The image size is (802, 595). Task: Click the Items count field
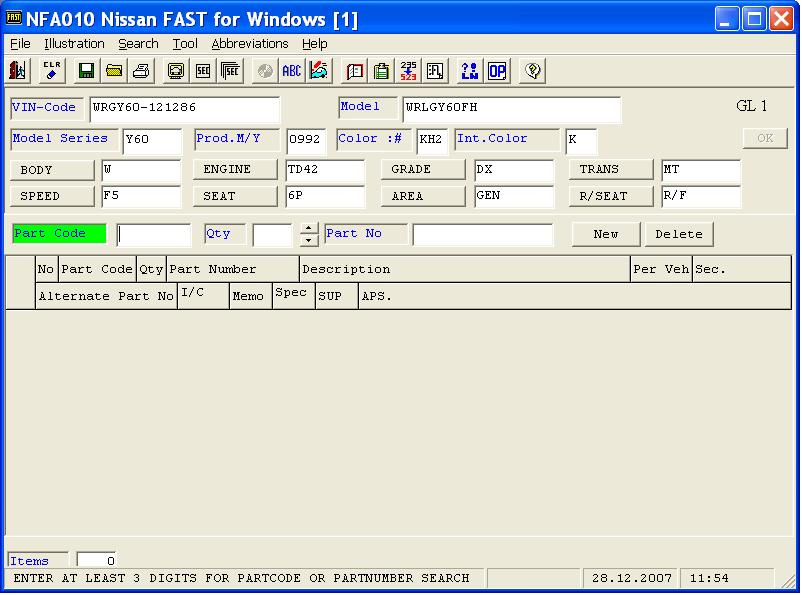[96, 560]
